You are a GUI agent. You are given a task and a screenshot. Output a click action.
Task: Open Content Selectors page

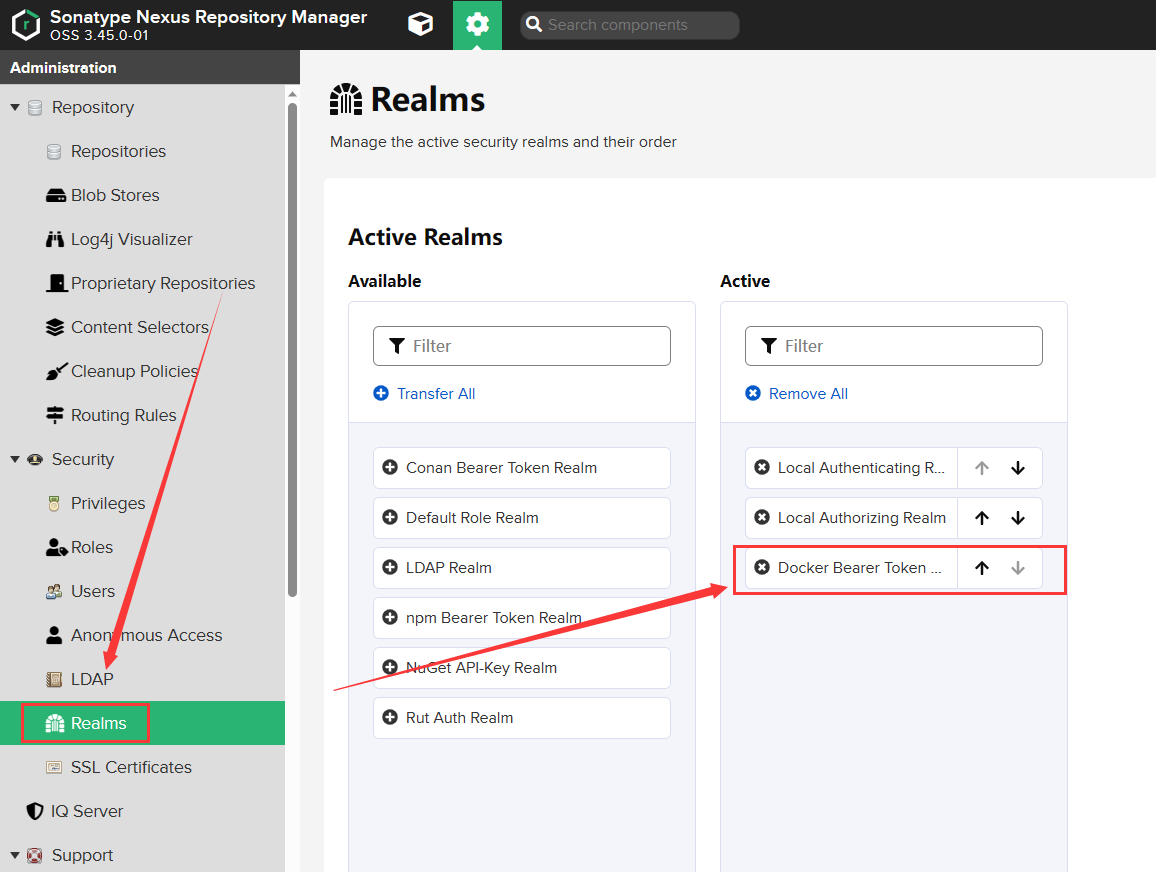click(x=139, y=327)
